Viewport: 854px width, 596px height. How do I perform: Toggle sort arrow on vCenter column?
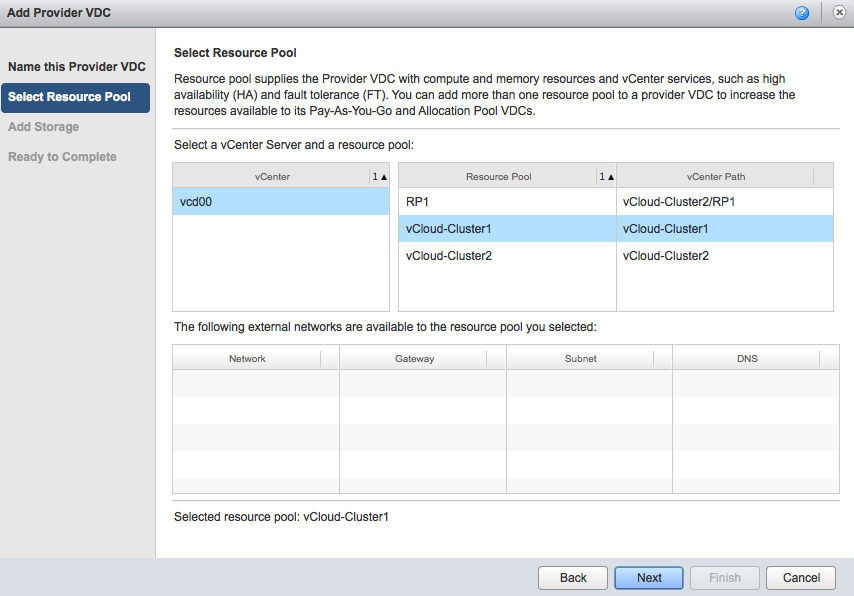[x=380, y=177]
